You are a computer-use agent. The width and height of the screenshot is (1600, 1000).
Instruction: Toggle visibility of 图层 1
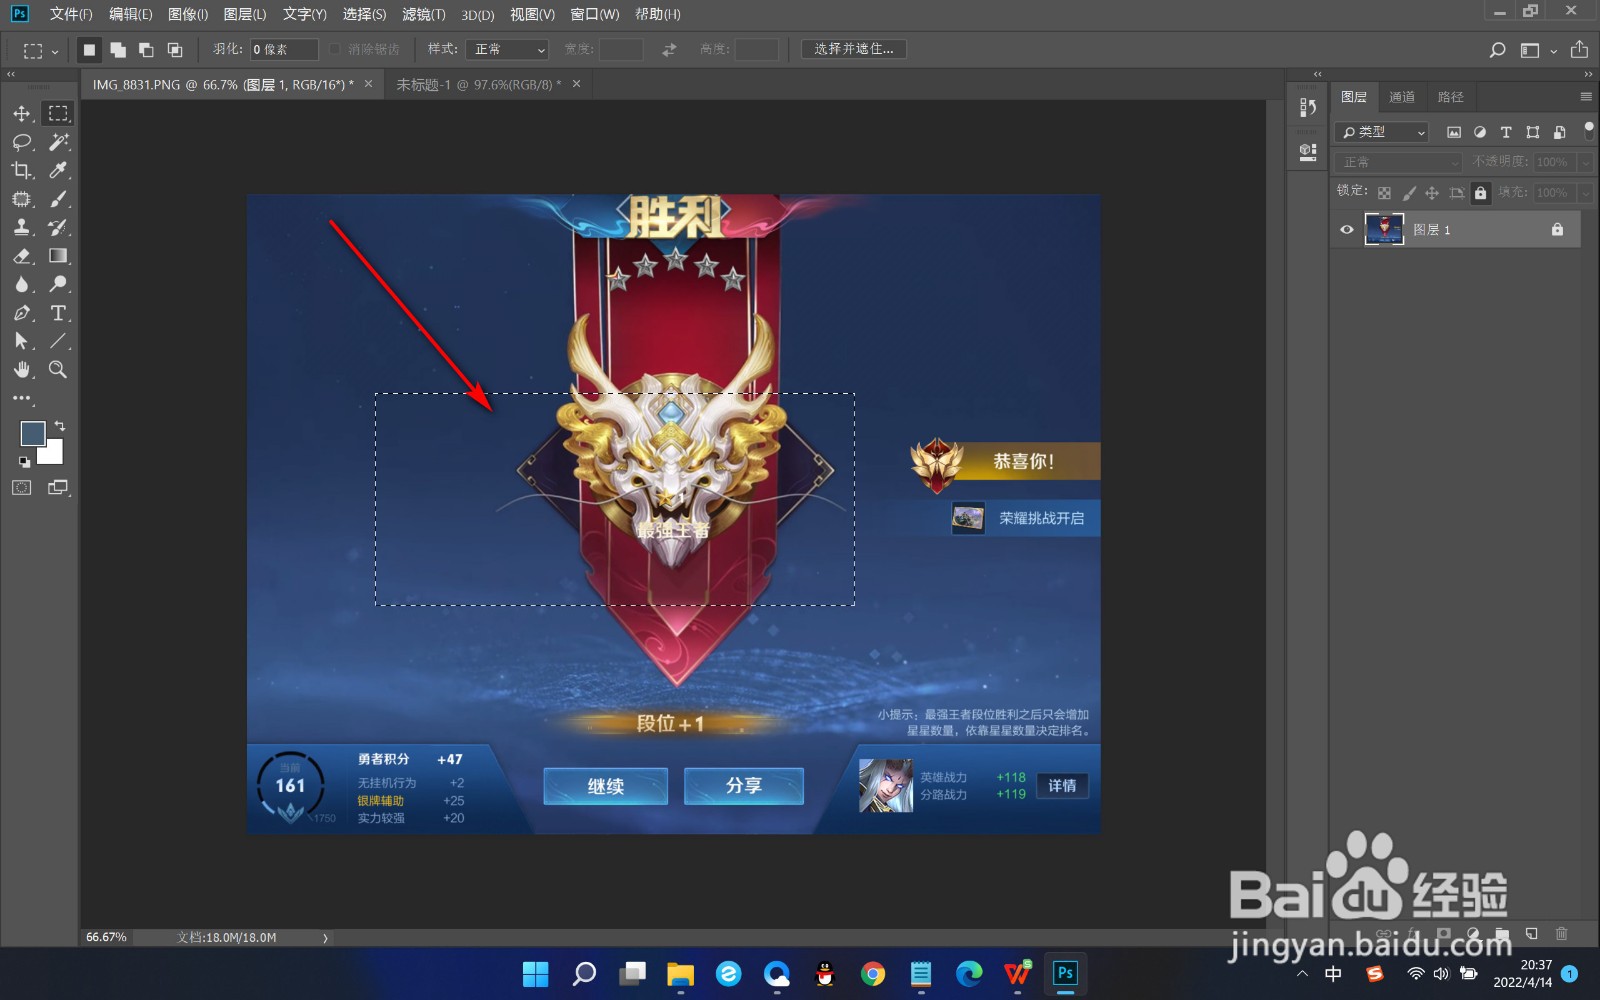(1347, 230)
